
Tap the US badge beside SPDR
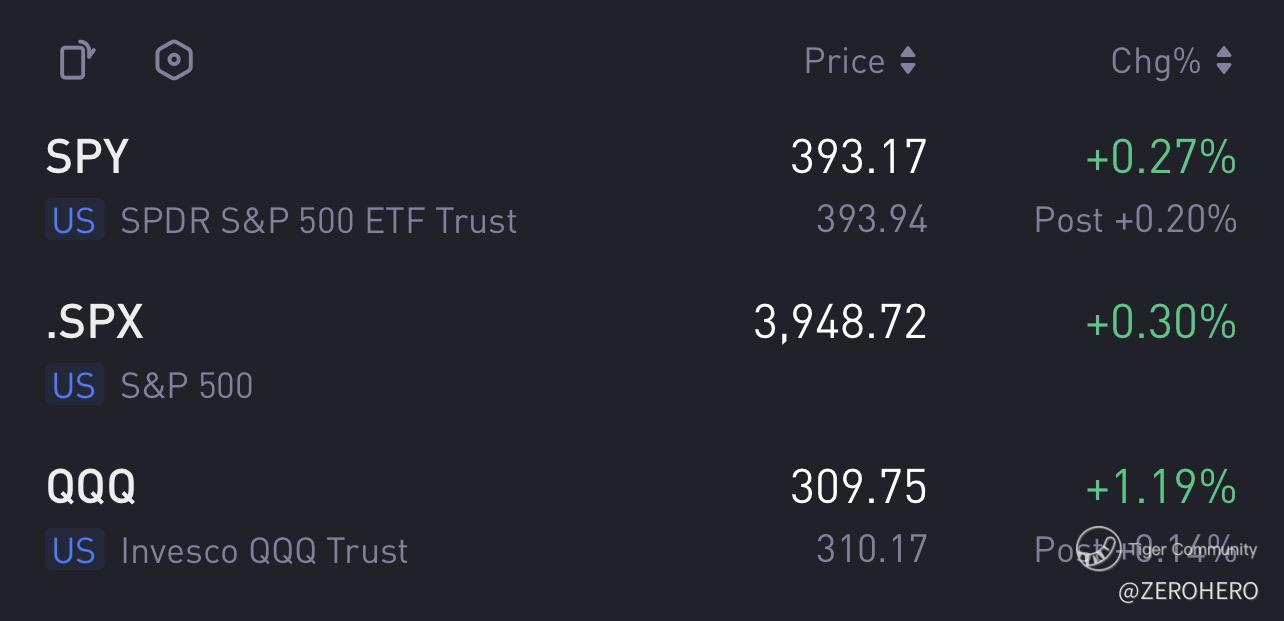coord(74,220)
